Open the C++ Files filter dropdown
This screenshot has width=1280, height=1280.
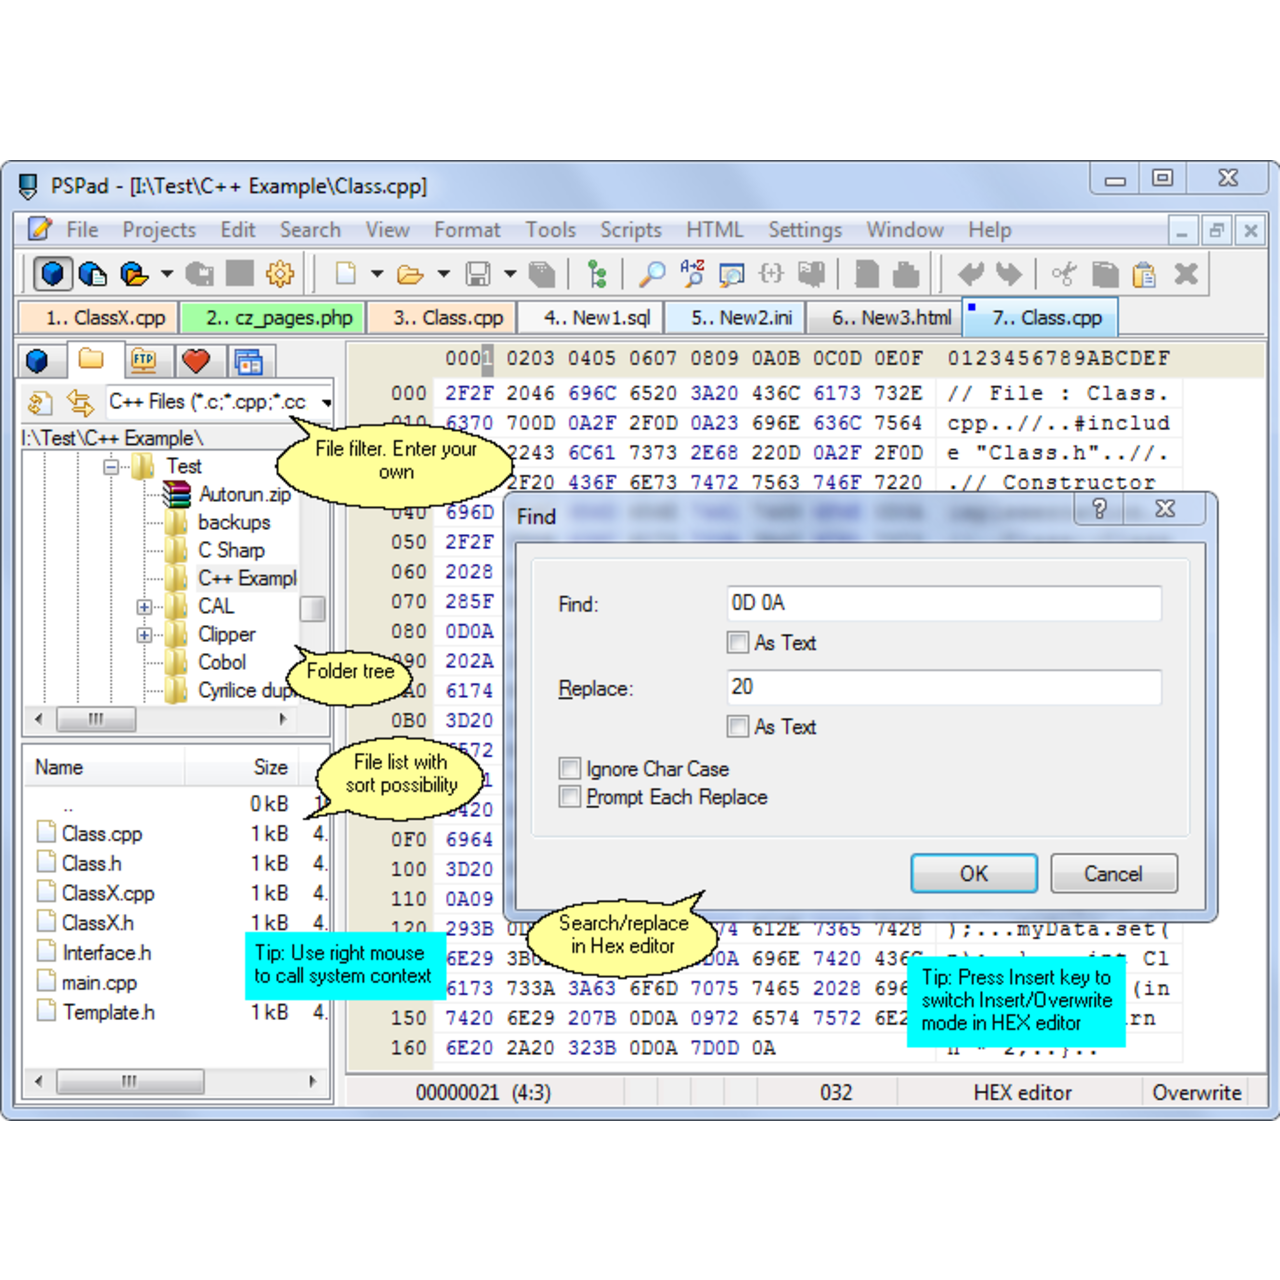(x=326, y=402)
